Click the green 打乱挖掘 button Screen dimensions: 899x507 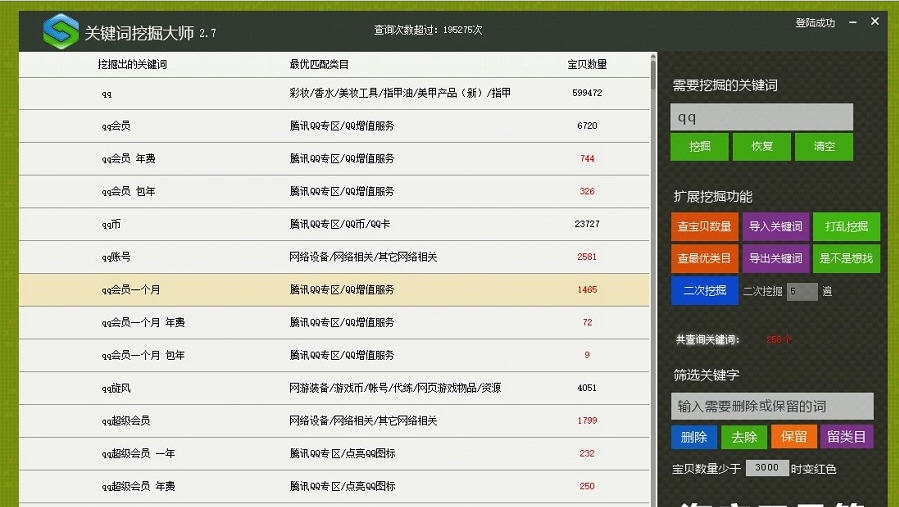click(x=846, y=227)
